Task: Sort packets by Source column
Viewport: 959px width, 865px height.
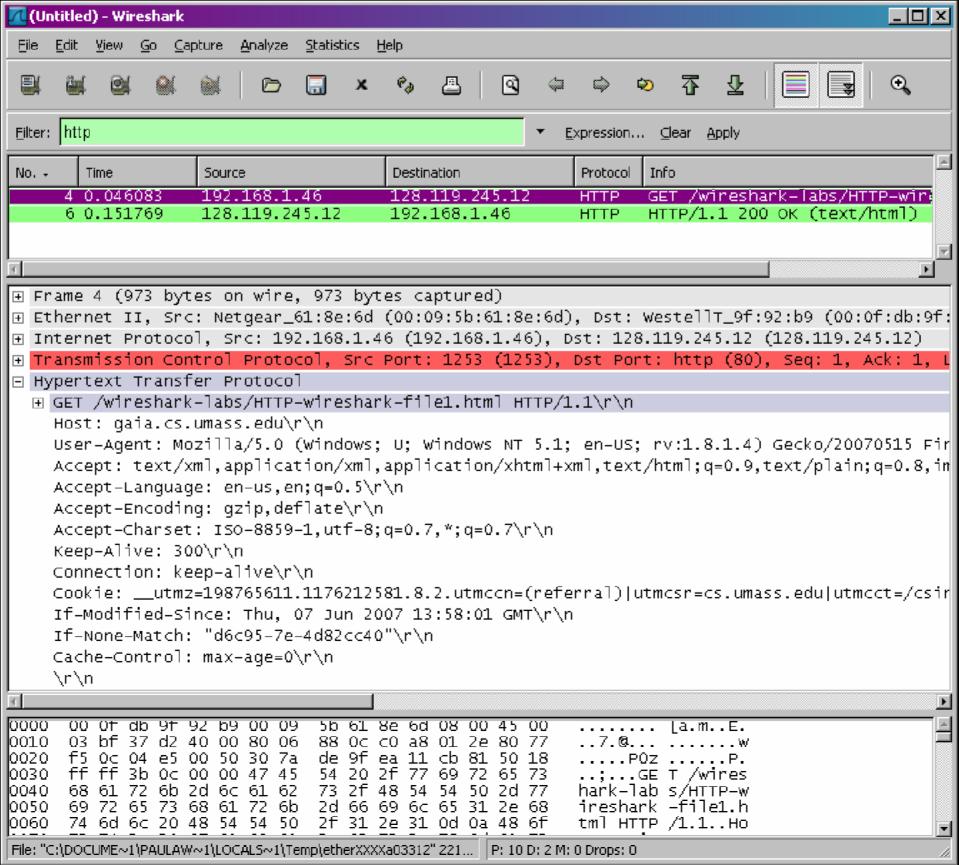Action: pos(291,173)
